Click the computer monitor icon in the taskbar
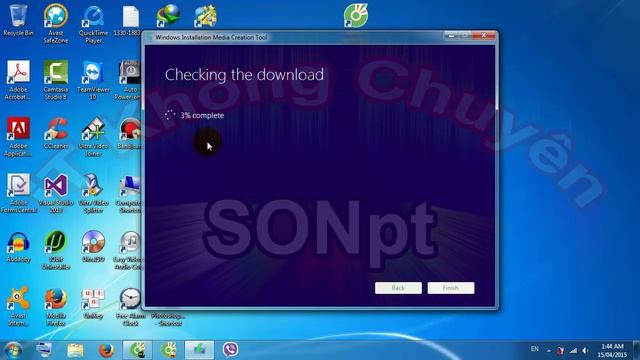The image size is (640, 360). point(44,350)
